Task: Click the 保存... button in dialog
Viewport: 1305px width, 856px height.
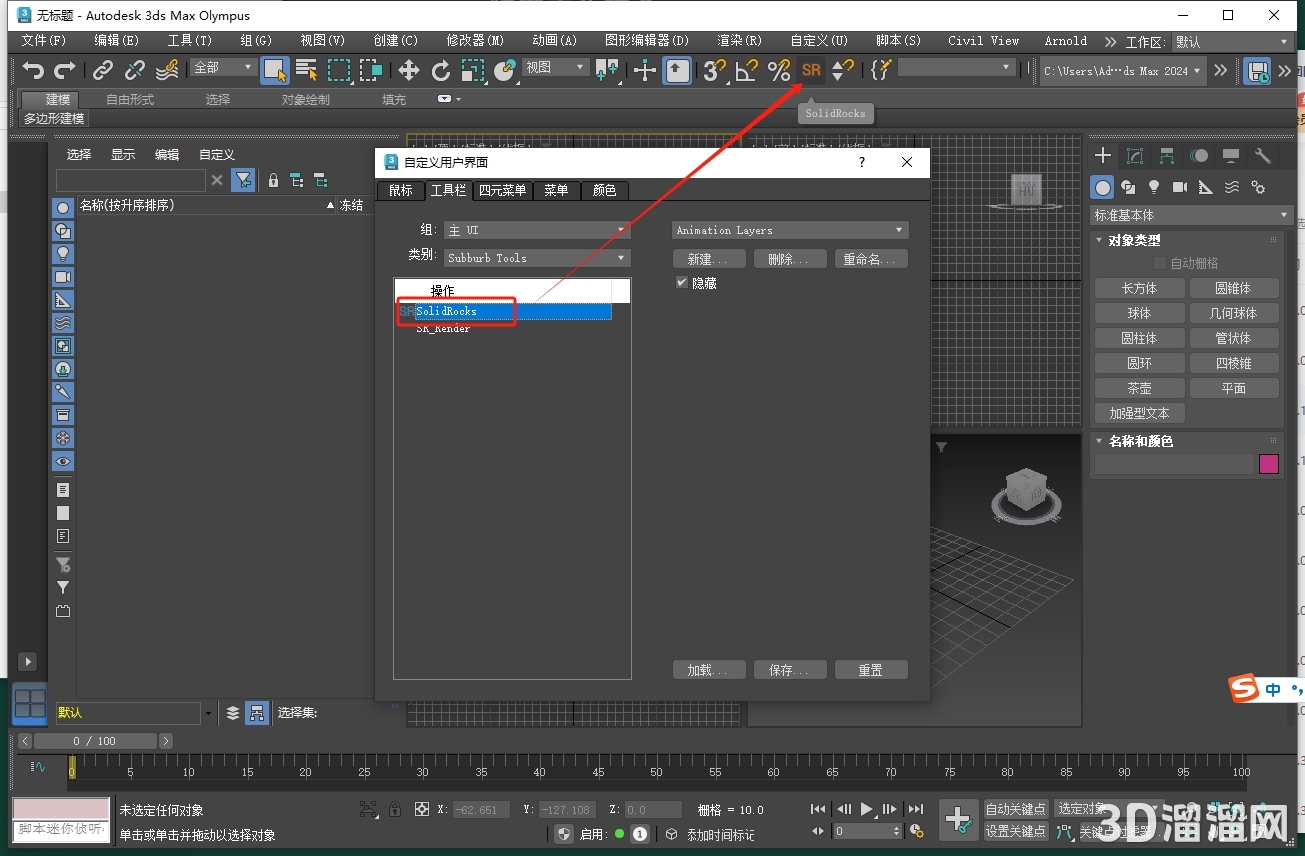Action: 790,670
